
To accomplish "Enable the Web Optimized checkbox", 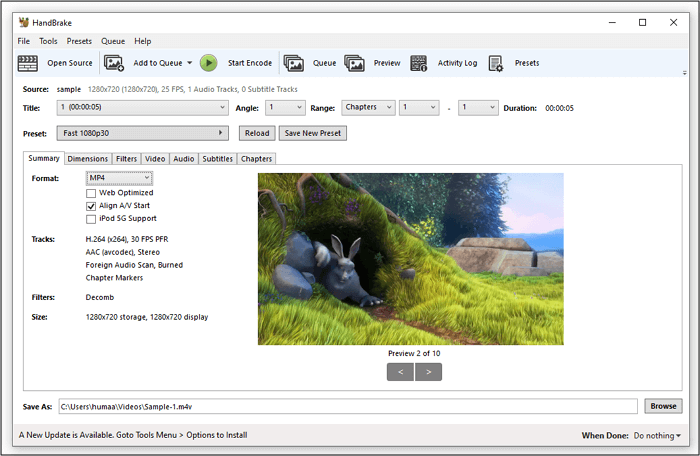I will point(91,193).
